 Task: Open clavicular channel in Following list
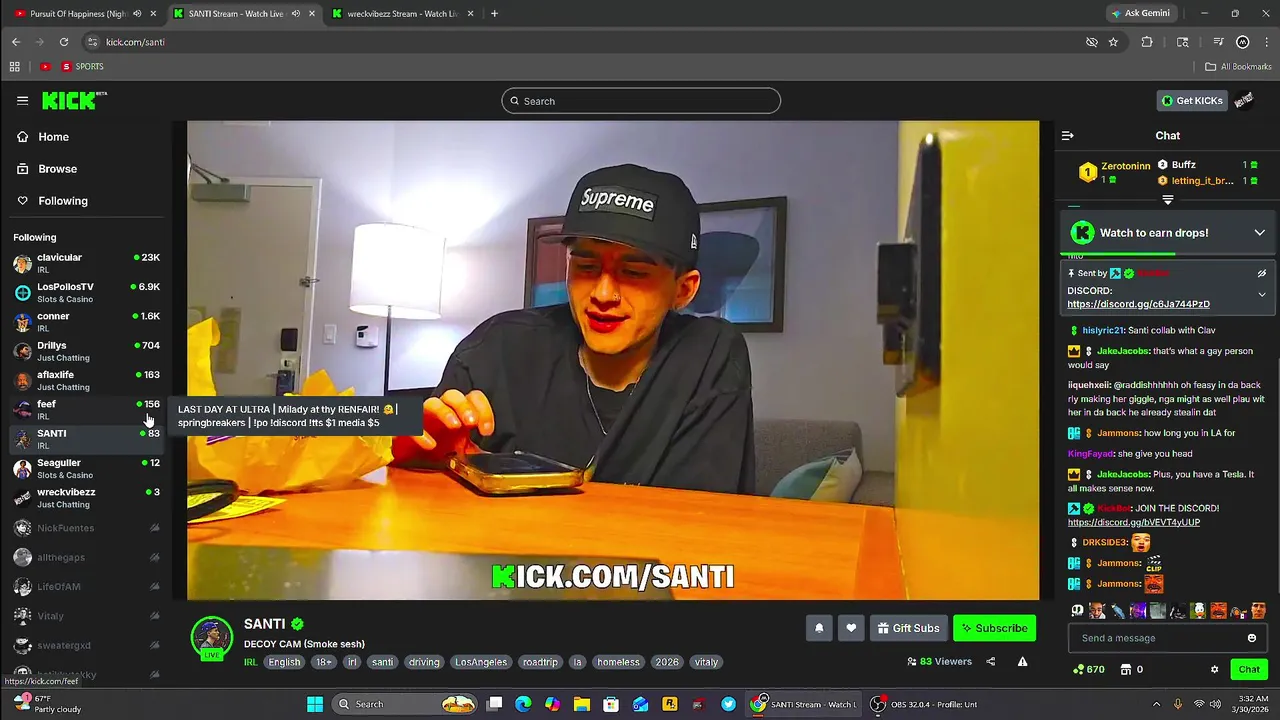pos(86,264)
